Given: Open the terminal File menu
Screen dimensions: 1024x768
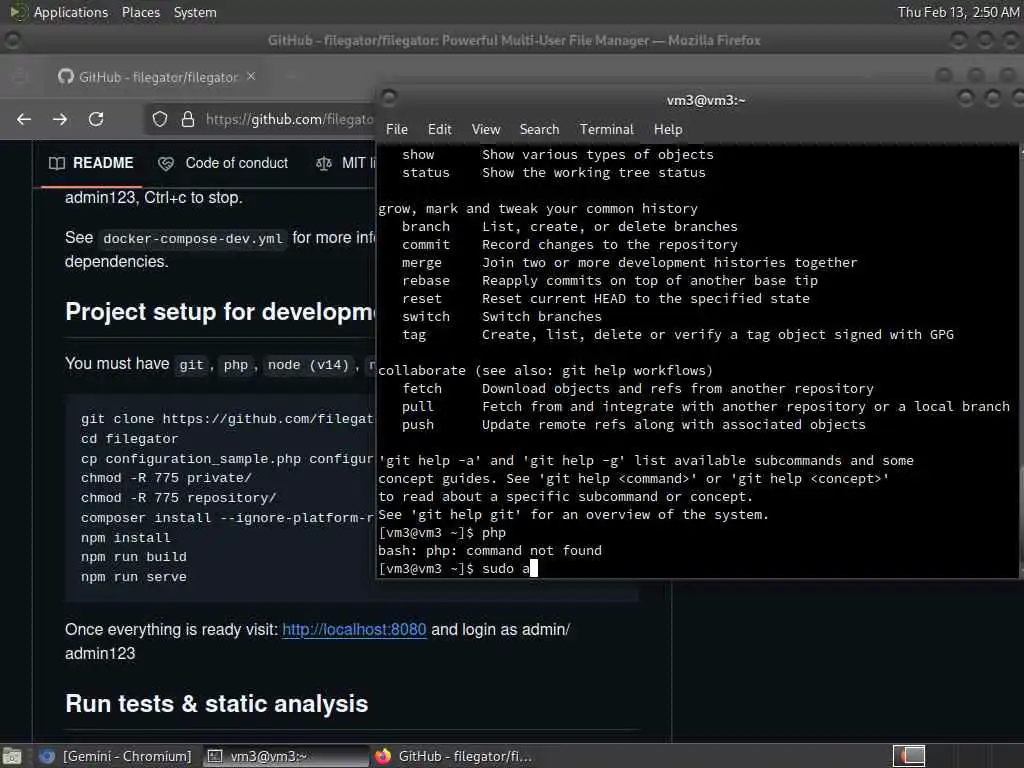Looking at the screenshot, I should coord(396,129).
